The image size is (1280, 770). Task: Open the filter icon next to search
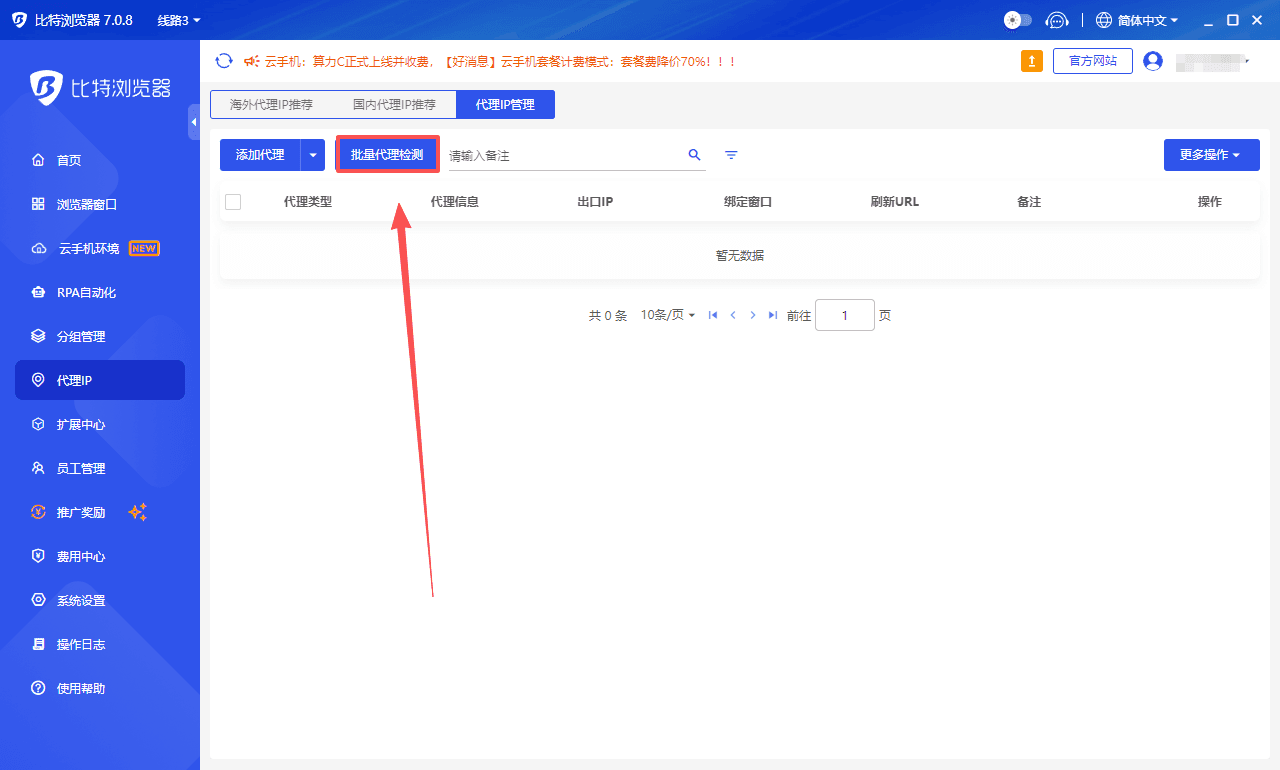coord(731,155)
